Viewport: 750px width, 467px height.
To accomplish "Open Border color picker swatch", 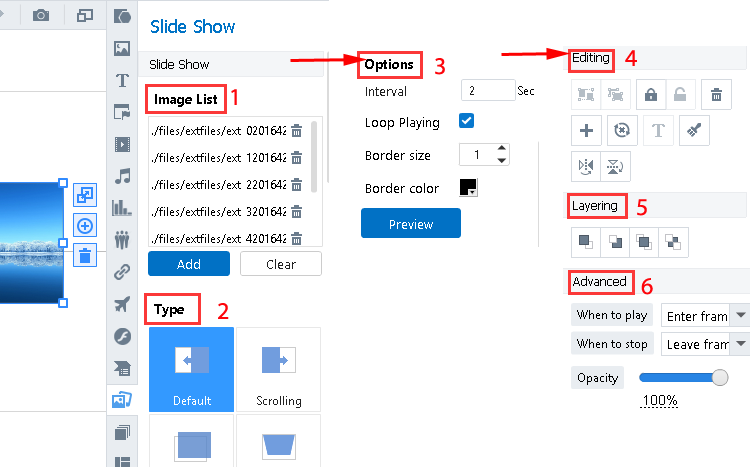I will point(468,187).
